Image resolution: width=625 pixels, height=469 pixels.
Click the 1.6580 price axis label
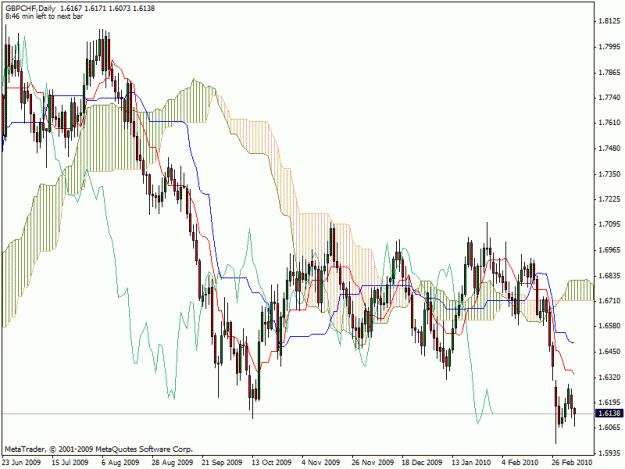[x=610, y=326]
